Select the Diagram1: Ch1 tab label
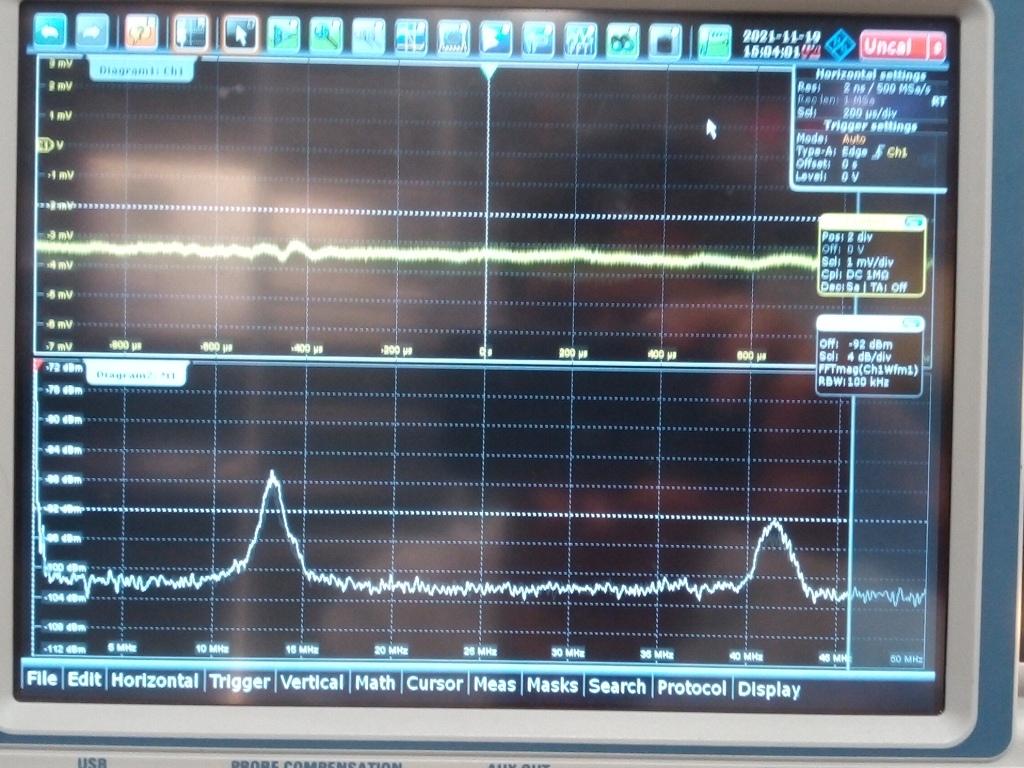This screenshot has width=1024, height=768. click(141, 71)
